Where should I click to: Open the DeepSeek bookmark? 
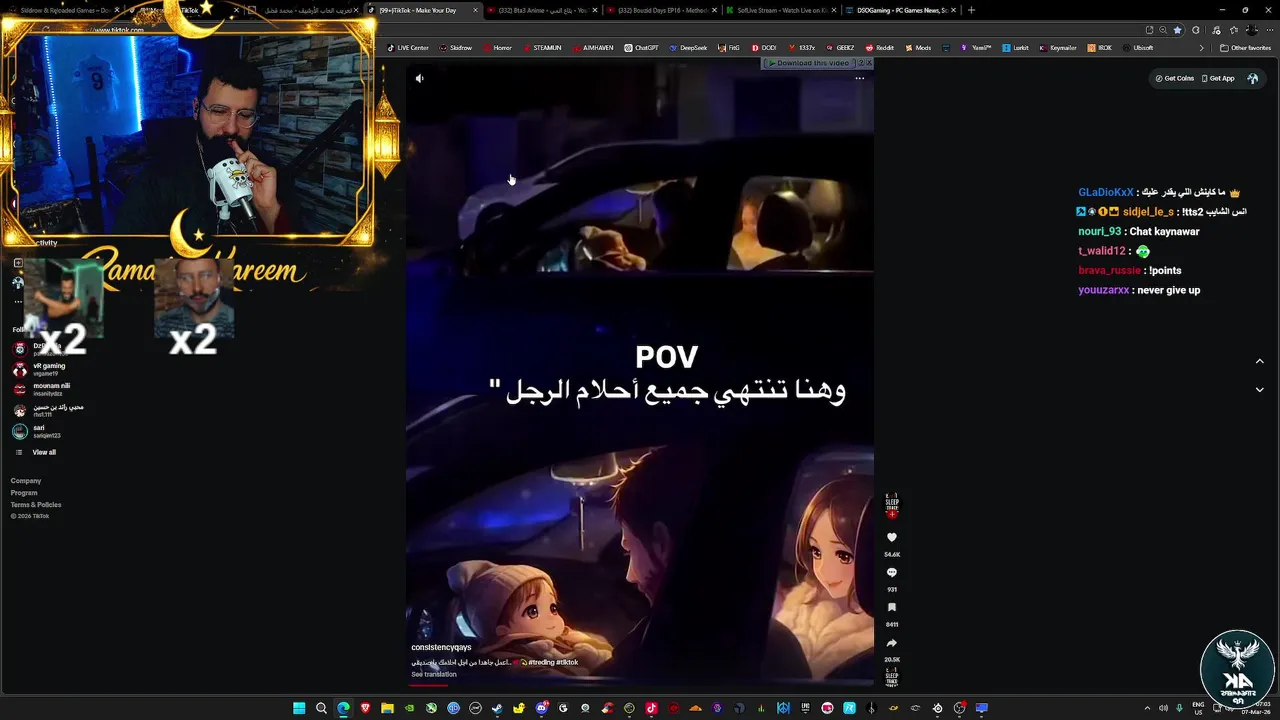pos(688,48)
